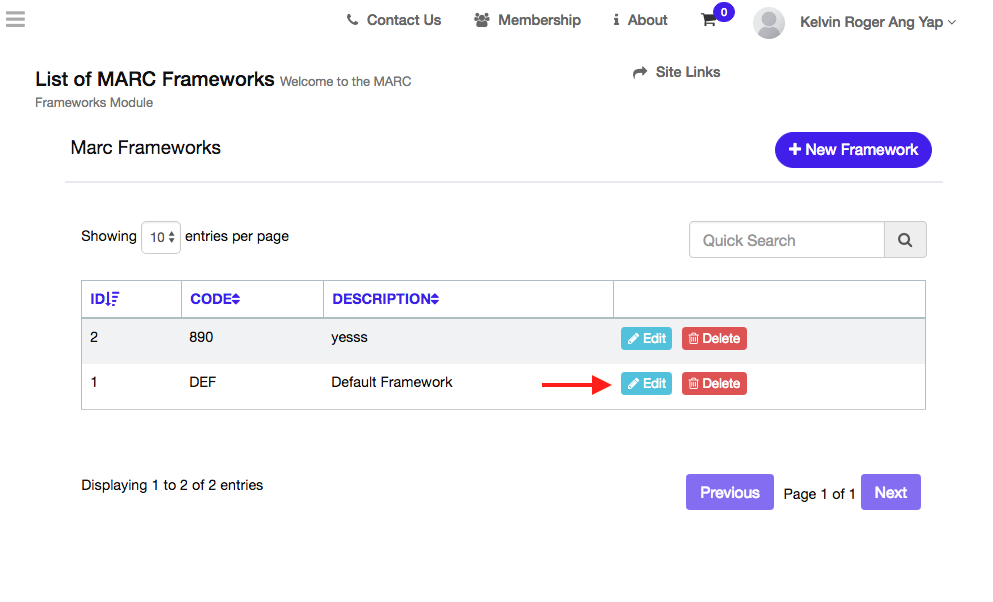This screenshot has width=993, height=602.
Task: Focus the Quick Search input field
Action: point(787,240)
